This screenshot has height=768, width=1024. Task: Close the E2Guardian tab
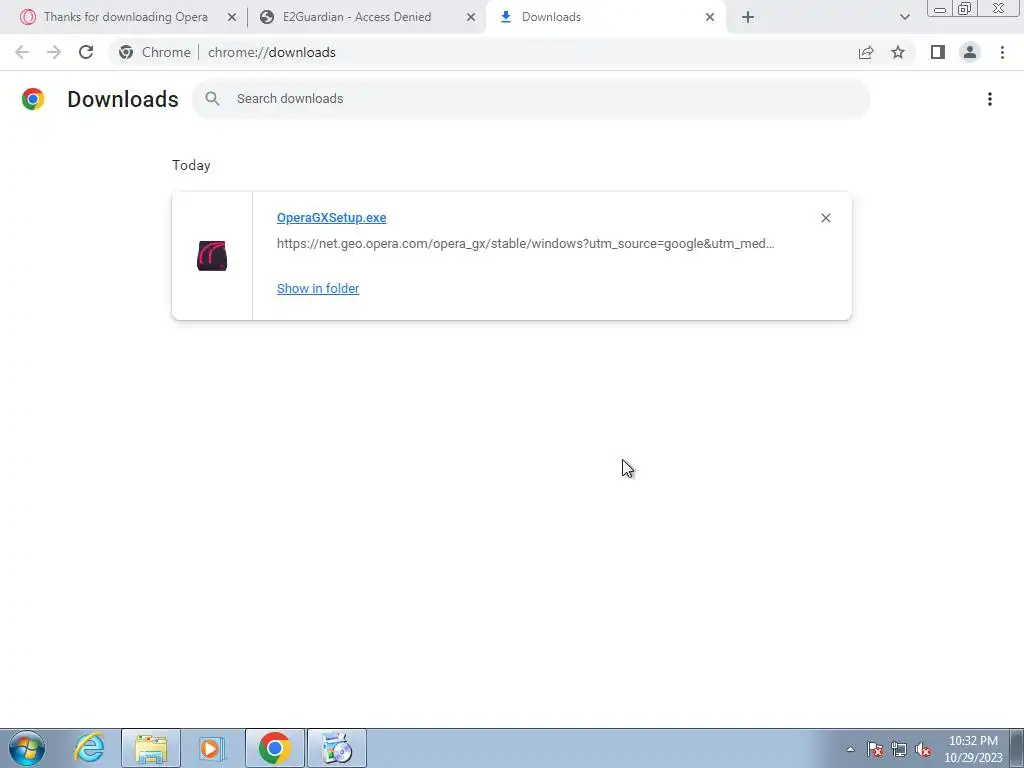471,18
